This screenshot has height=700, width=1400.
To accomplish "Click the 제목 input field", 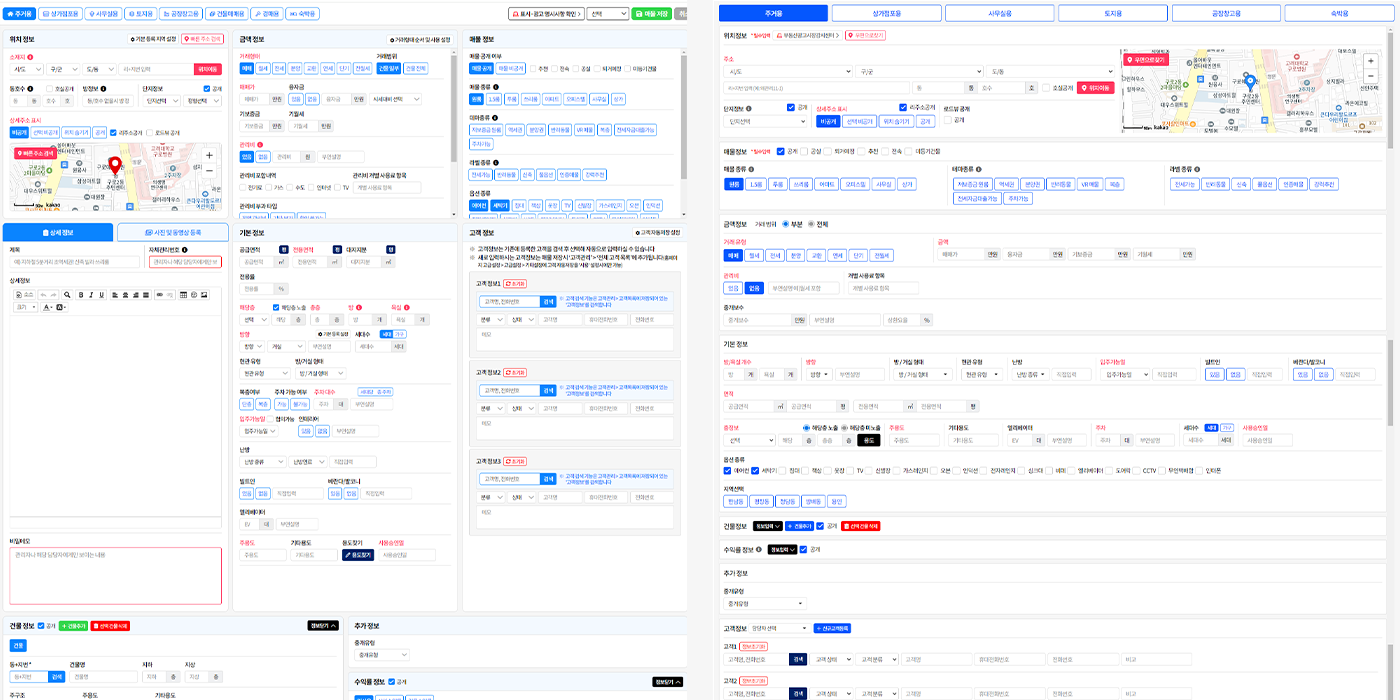I will click(75, 262).
